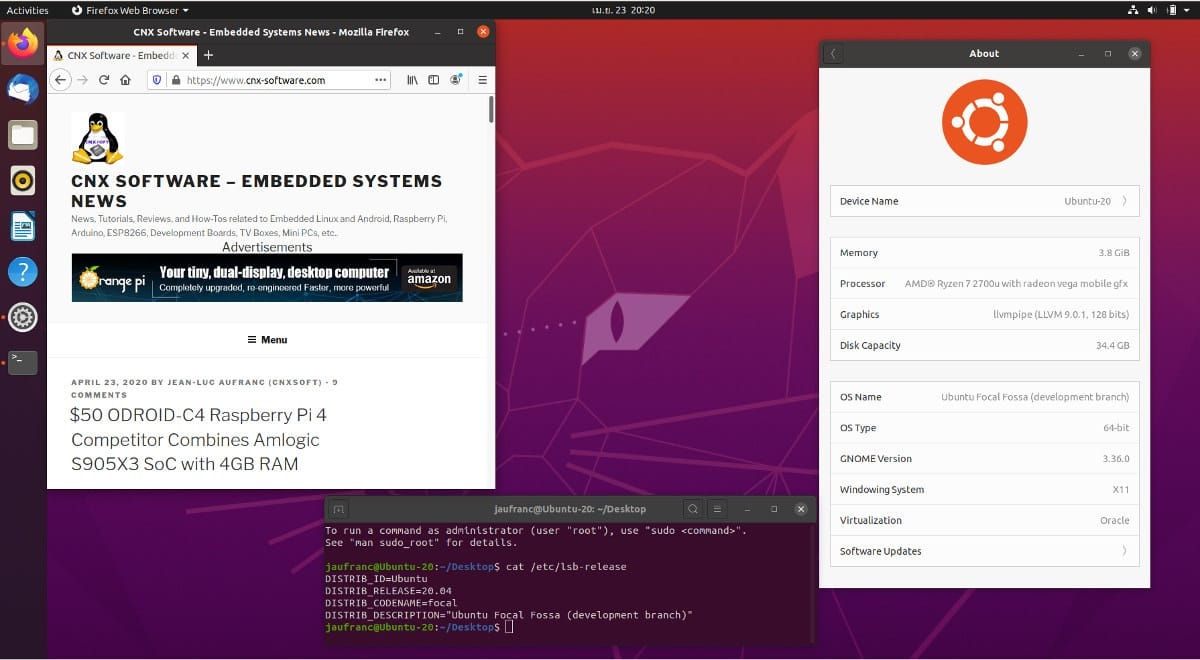This screenshot has height=660, width=1200.
Task: Click the Windowing System X11 row
Action: click(x=985, y=490)
